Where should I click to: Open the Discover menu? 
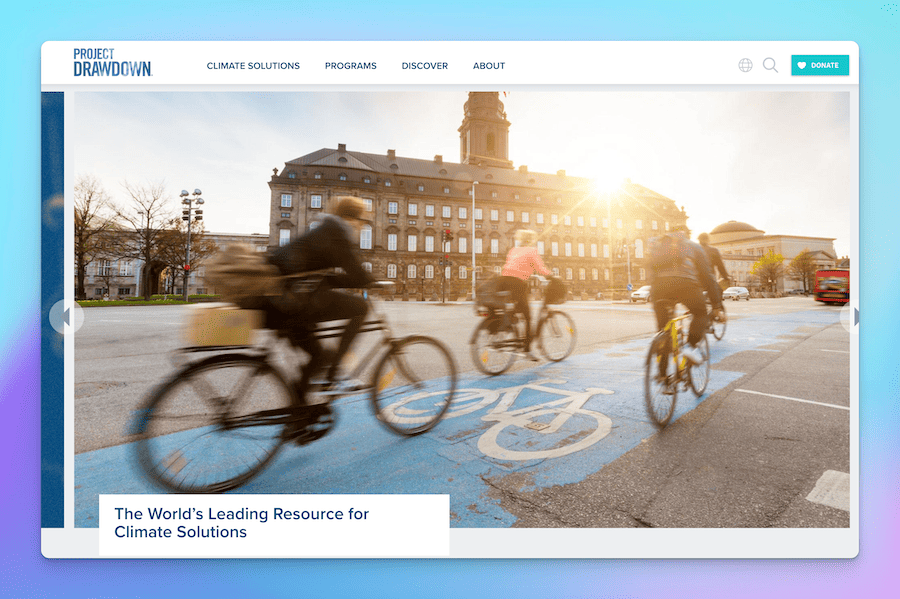pos(424,66)
